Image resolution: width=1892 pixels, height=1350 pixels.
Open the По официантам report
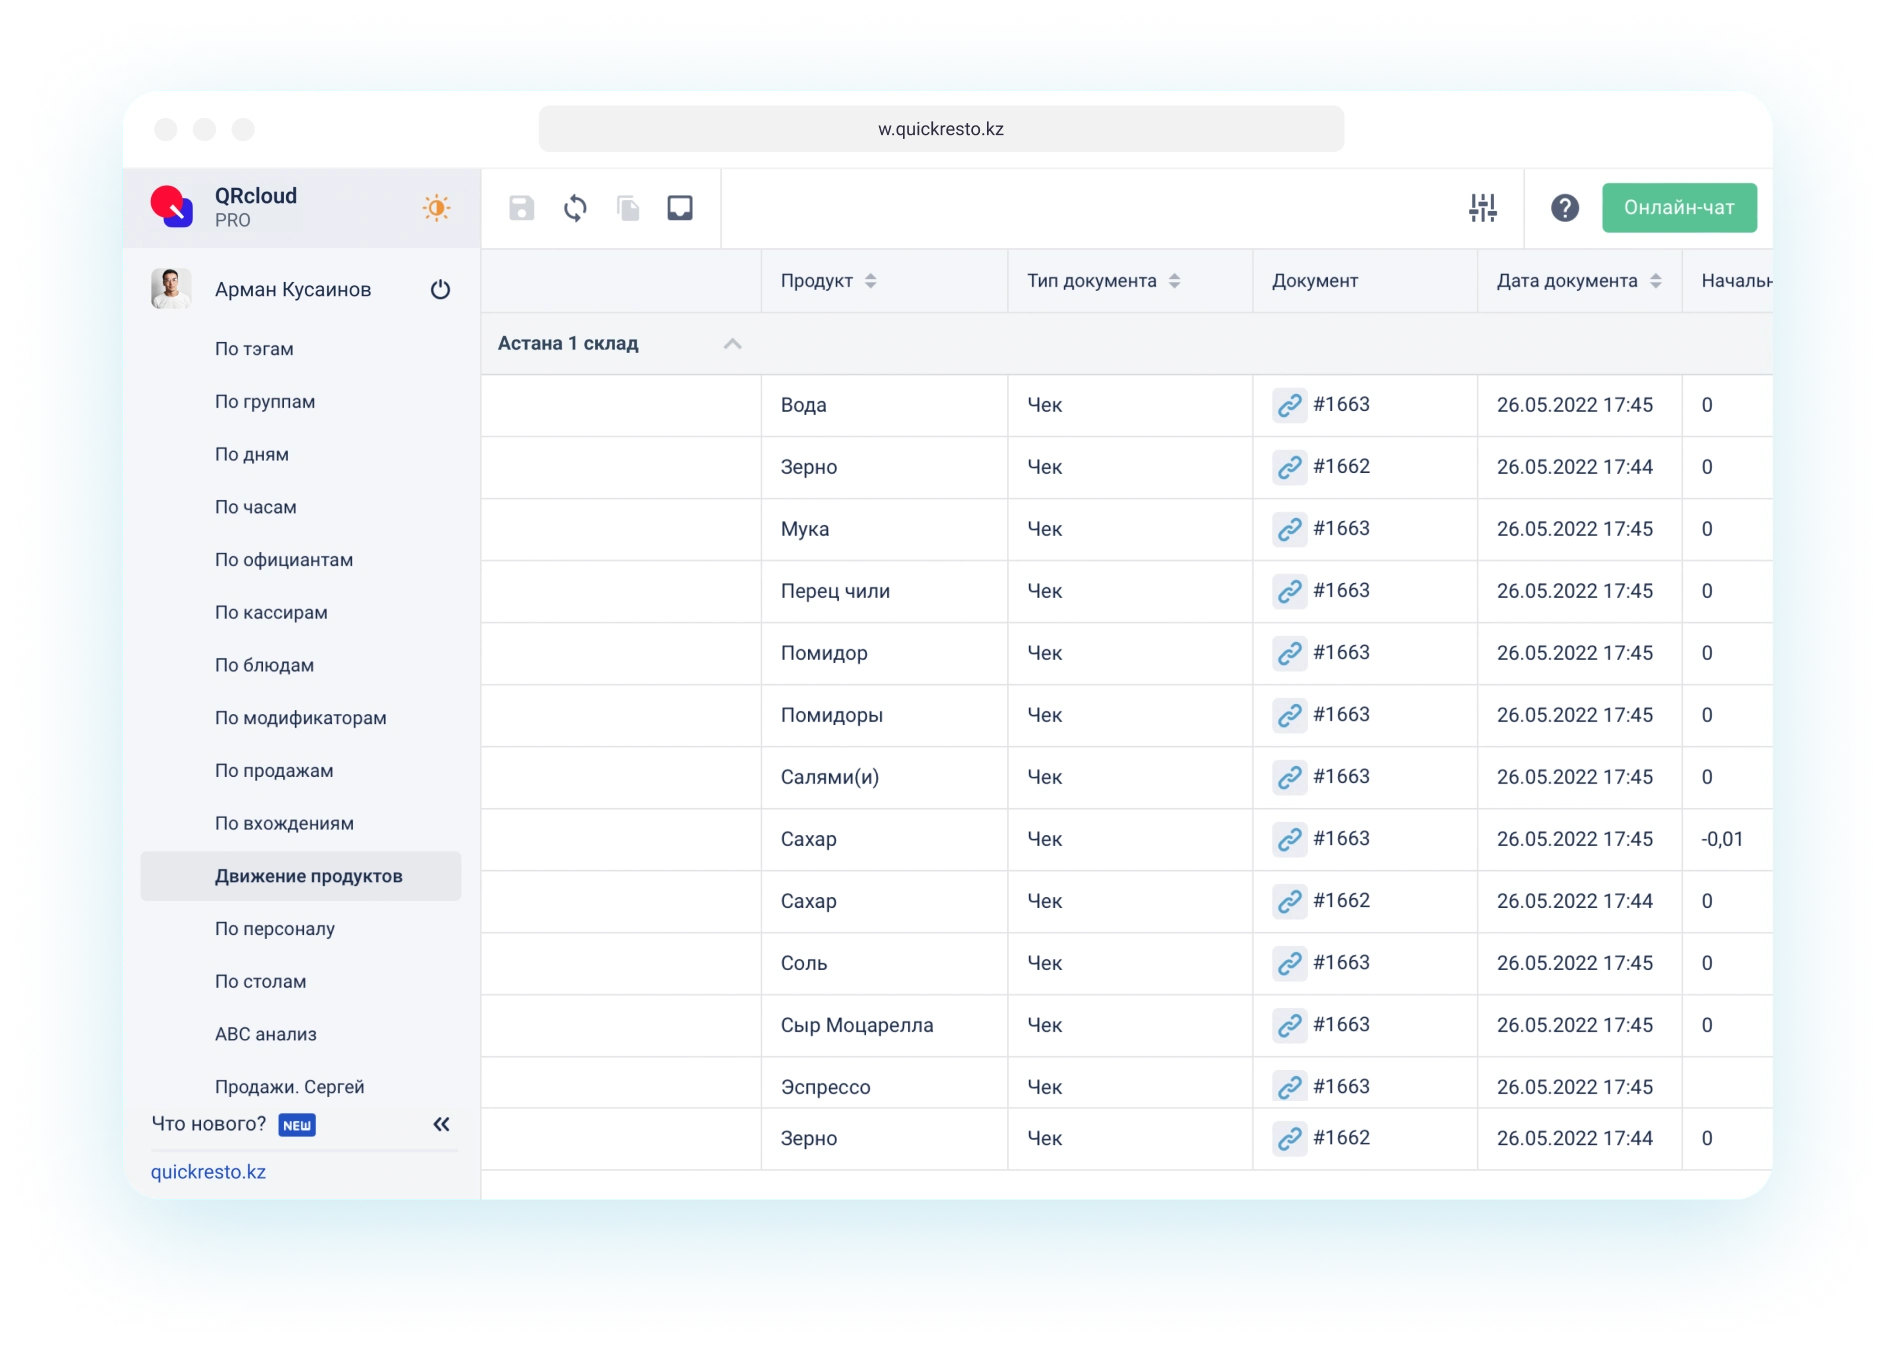point(284,560)
